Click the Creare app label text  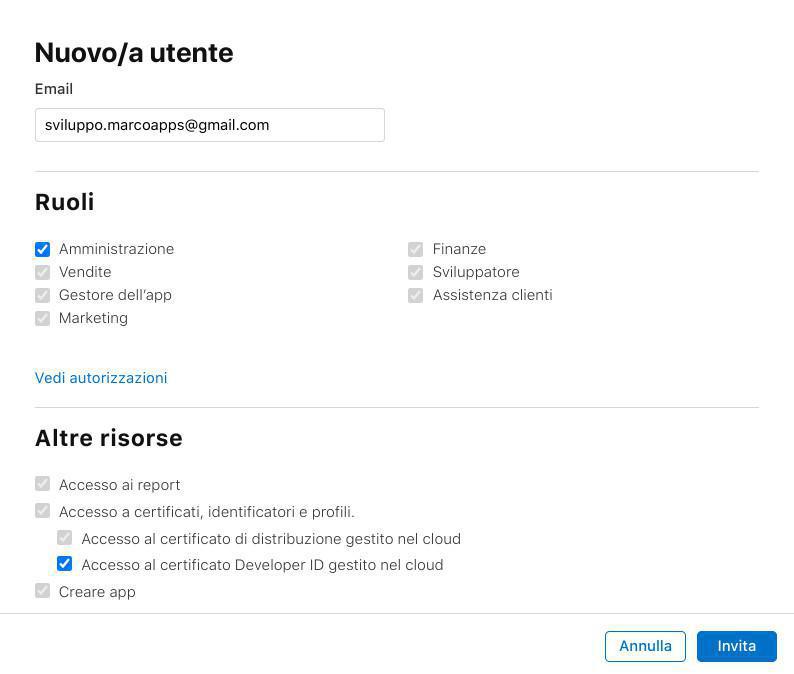tap(97, 592)
